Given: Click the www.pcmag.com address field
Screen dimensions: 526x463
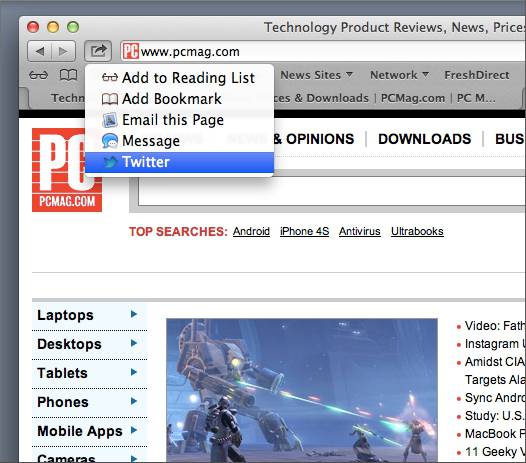Looking at the screenshot, I should pyautogui.click(x=322, y=51).
